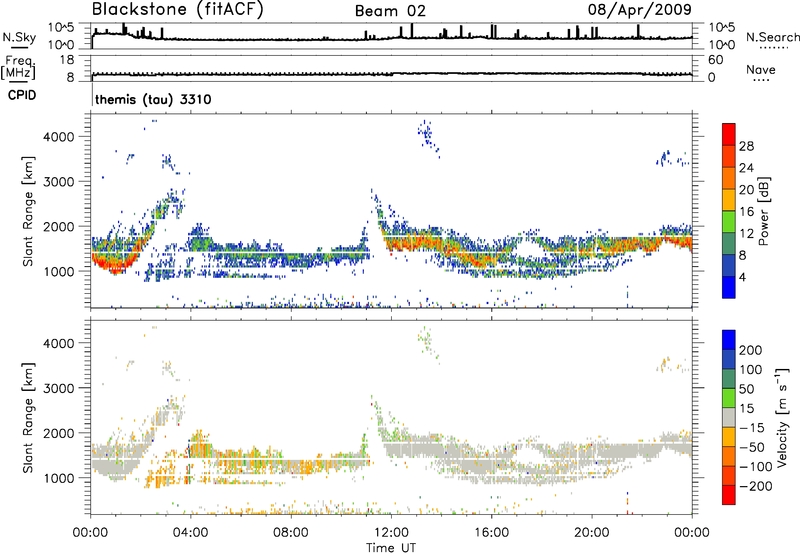The width and height of the screenshot is (800, 554).
Task: Click the 08:00 time tick label
Action: [291, 533]
